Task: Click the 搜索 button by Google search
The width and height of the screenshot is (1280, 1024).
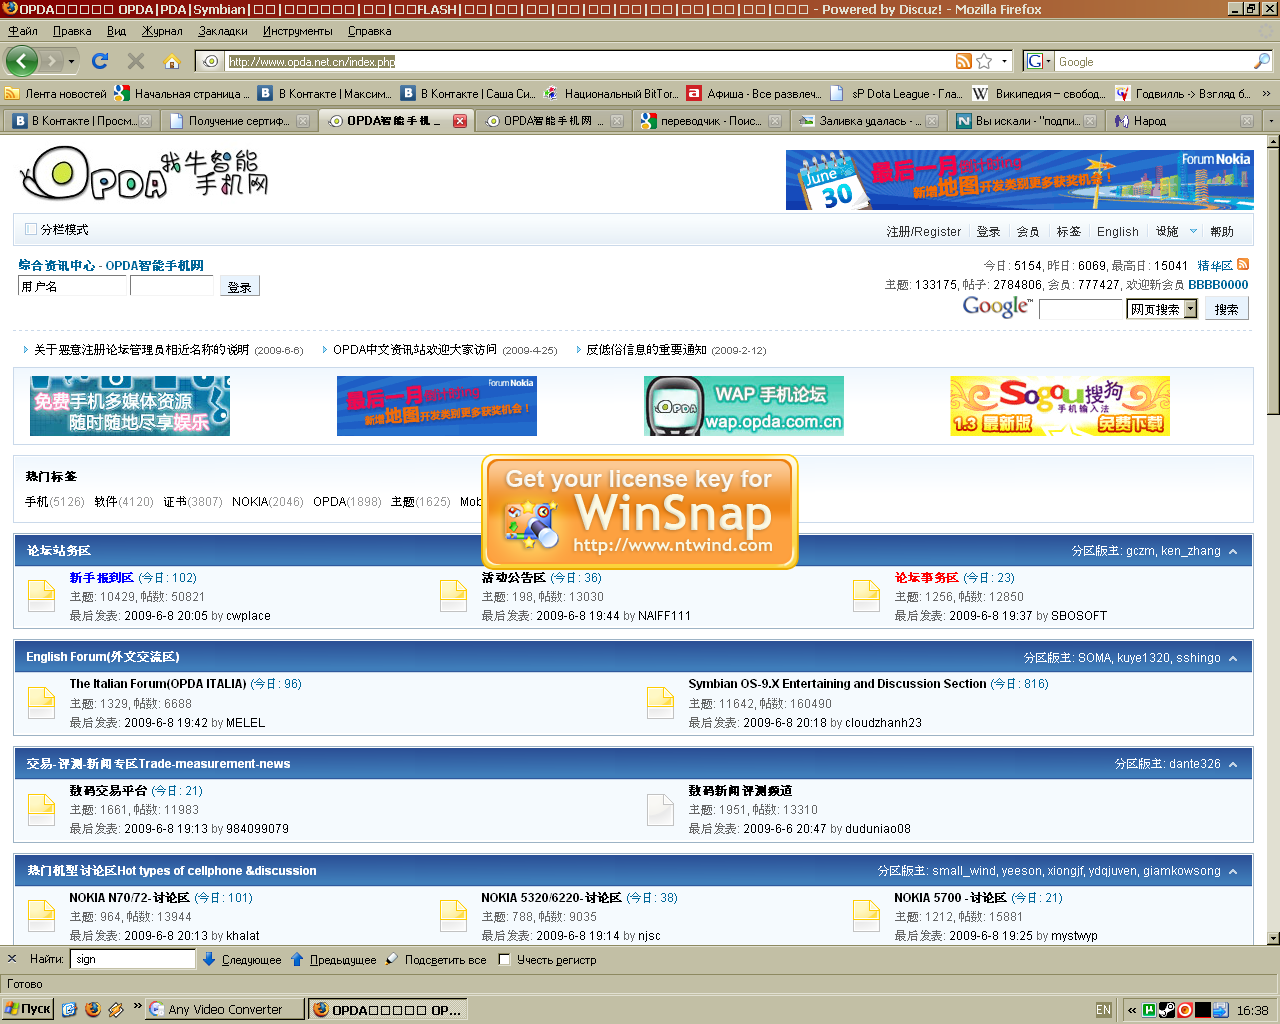Action: coord(1226,309)
